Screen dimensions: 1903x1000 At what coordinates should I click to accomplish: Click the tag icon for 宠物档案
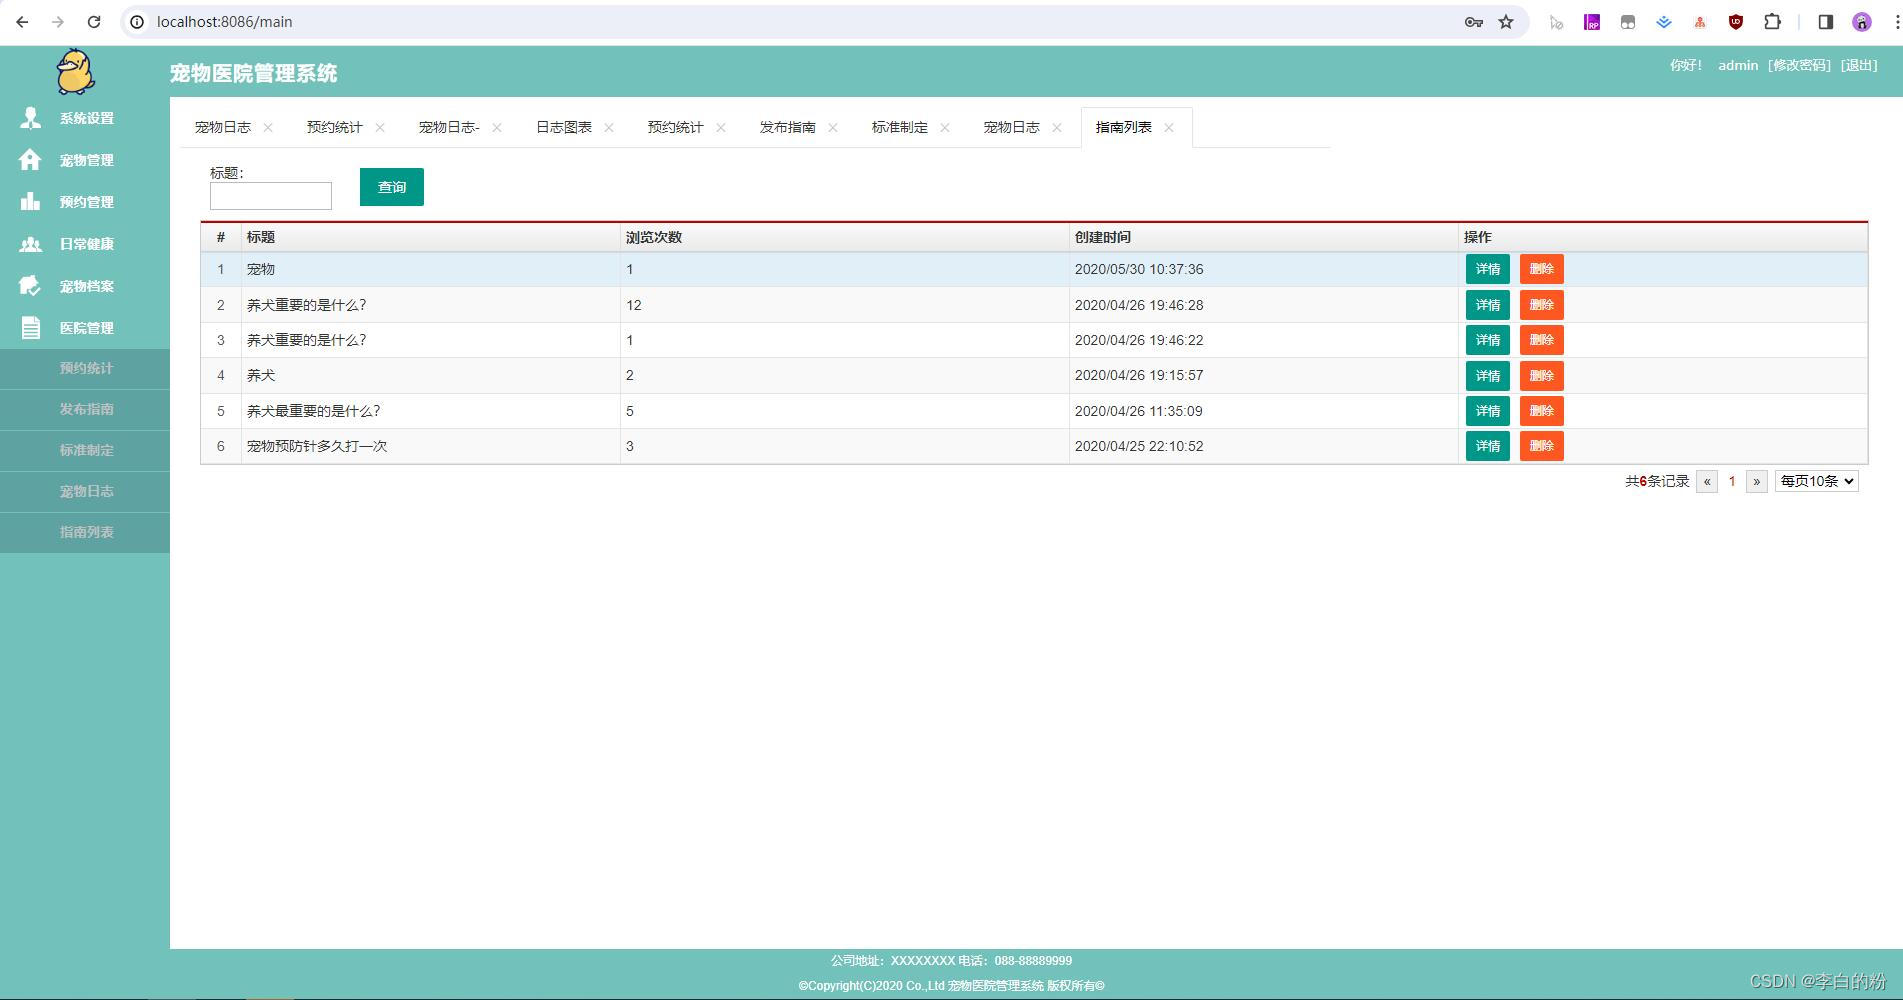pos(30,286)
